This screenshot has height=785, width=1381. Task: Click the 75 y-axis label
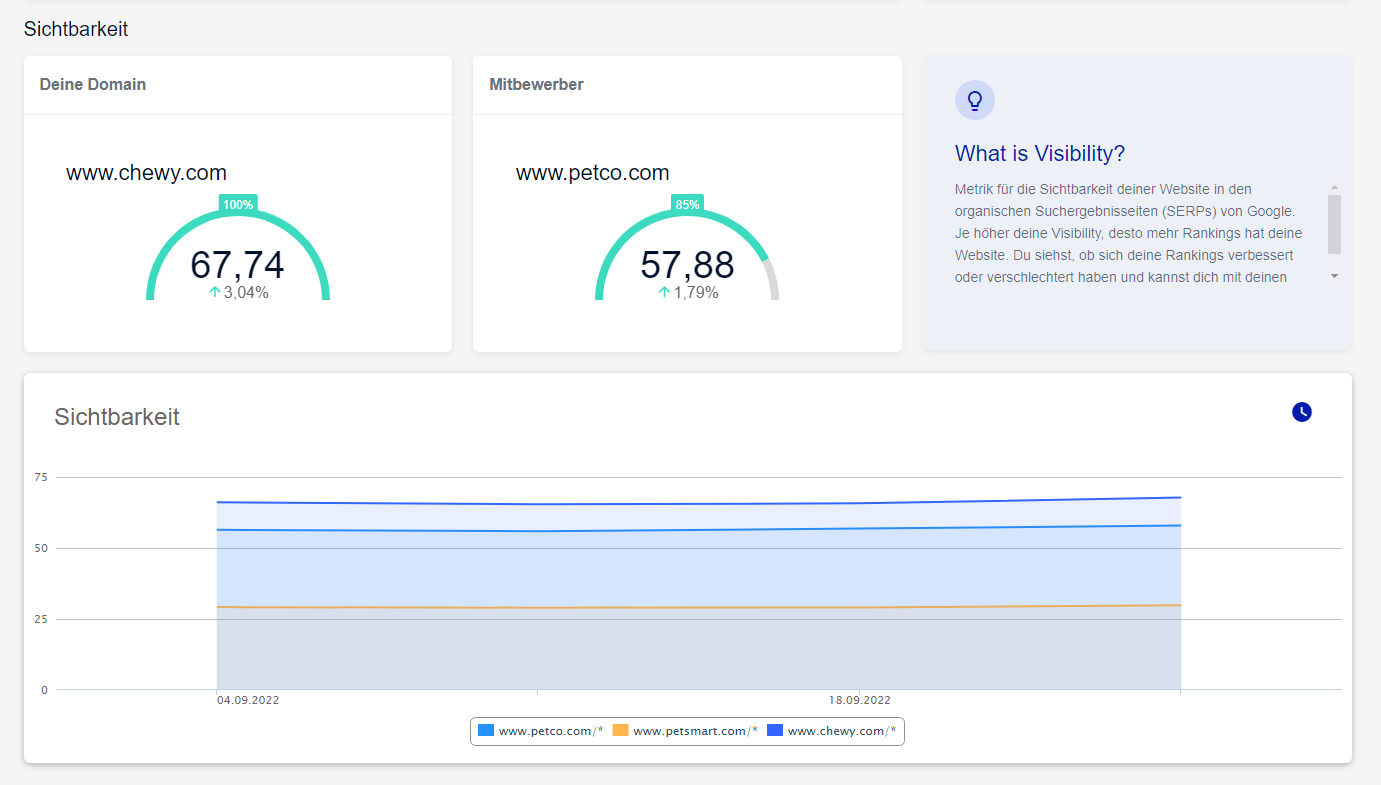pyautogui.click(x=41, y=477)
